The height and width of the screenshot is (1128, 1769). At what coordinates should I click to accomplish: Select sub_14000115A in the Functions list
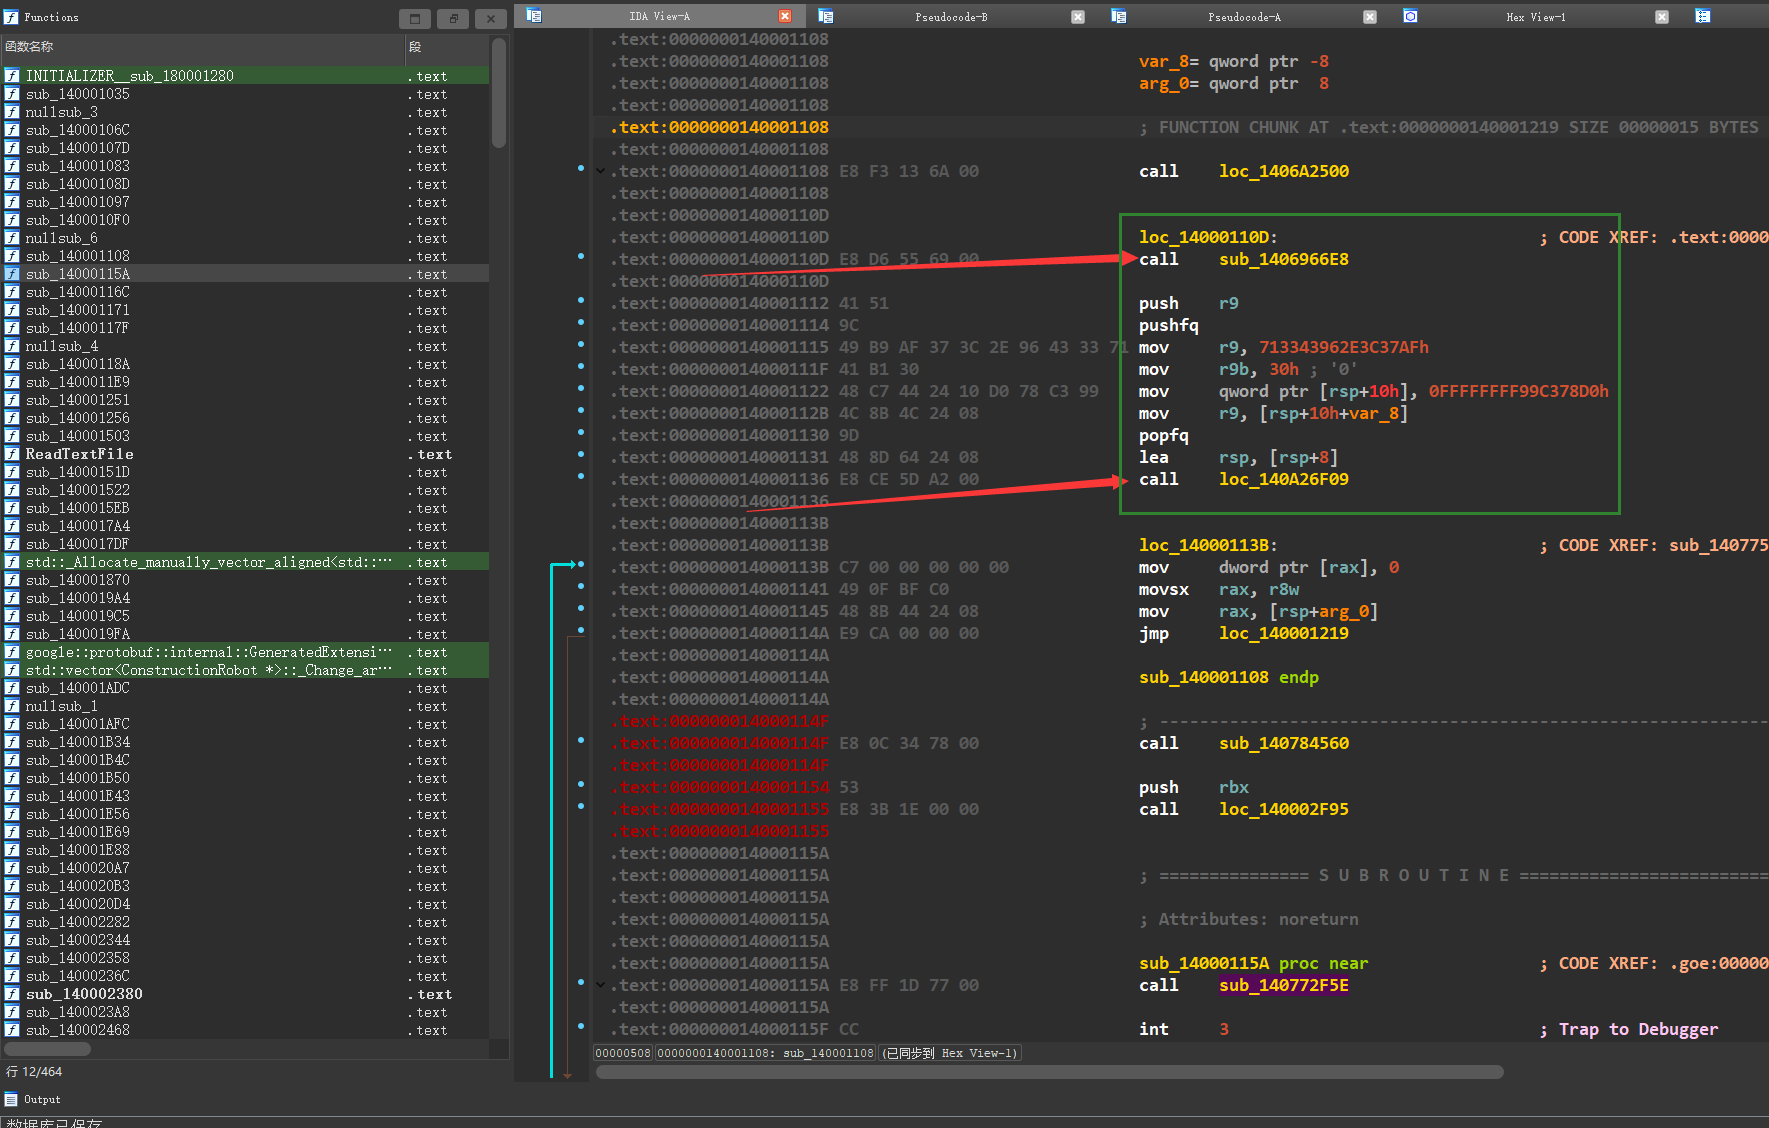[x=78, y=274]
